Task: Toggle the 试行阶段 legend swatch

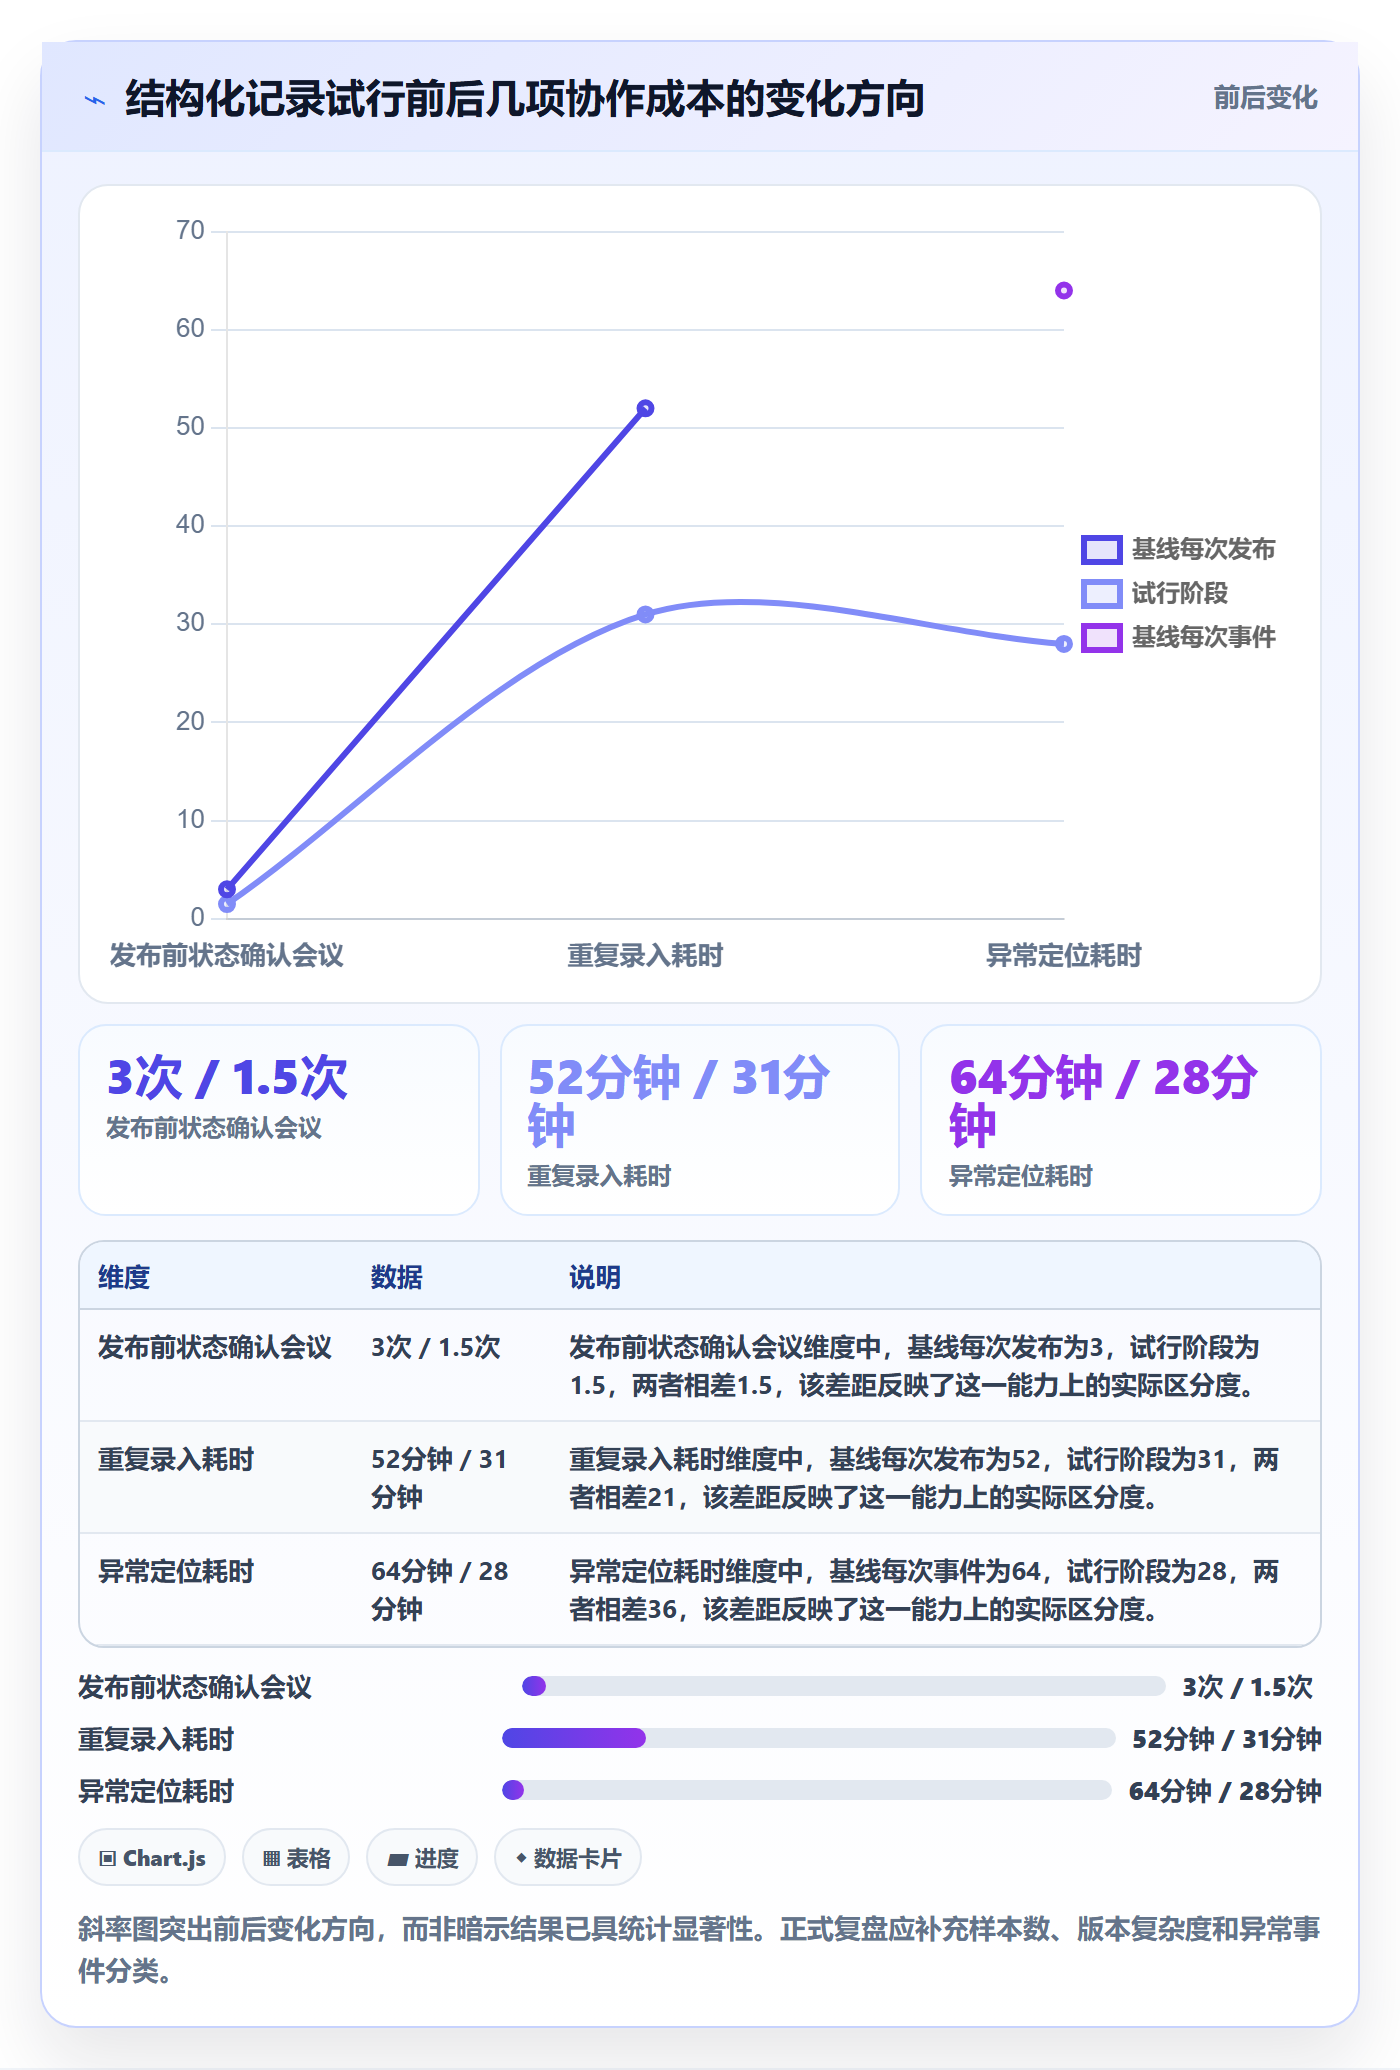Action: [1101, 594]
